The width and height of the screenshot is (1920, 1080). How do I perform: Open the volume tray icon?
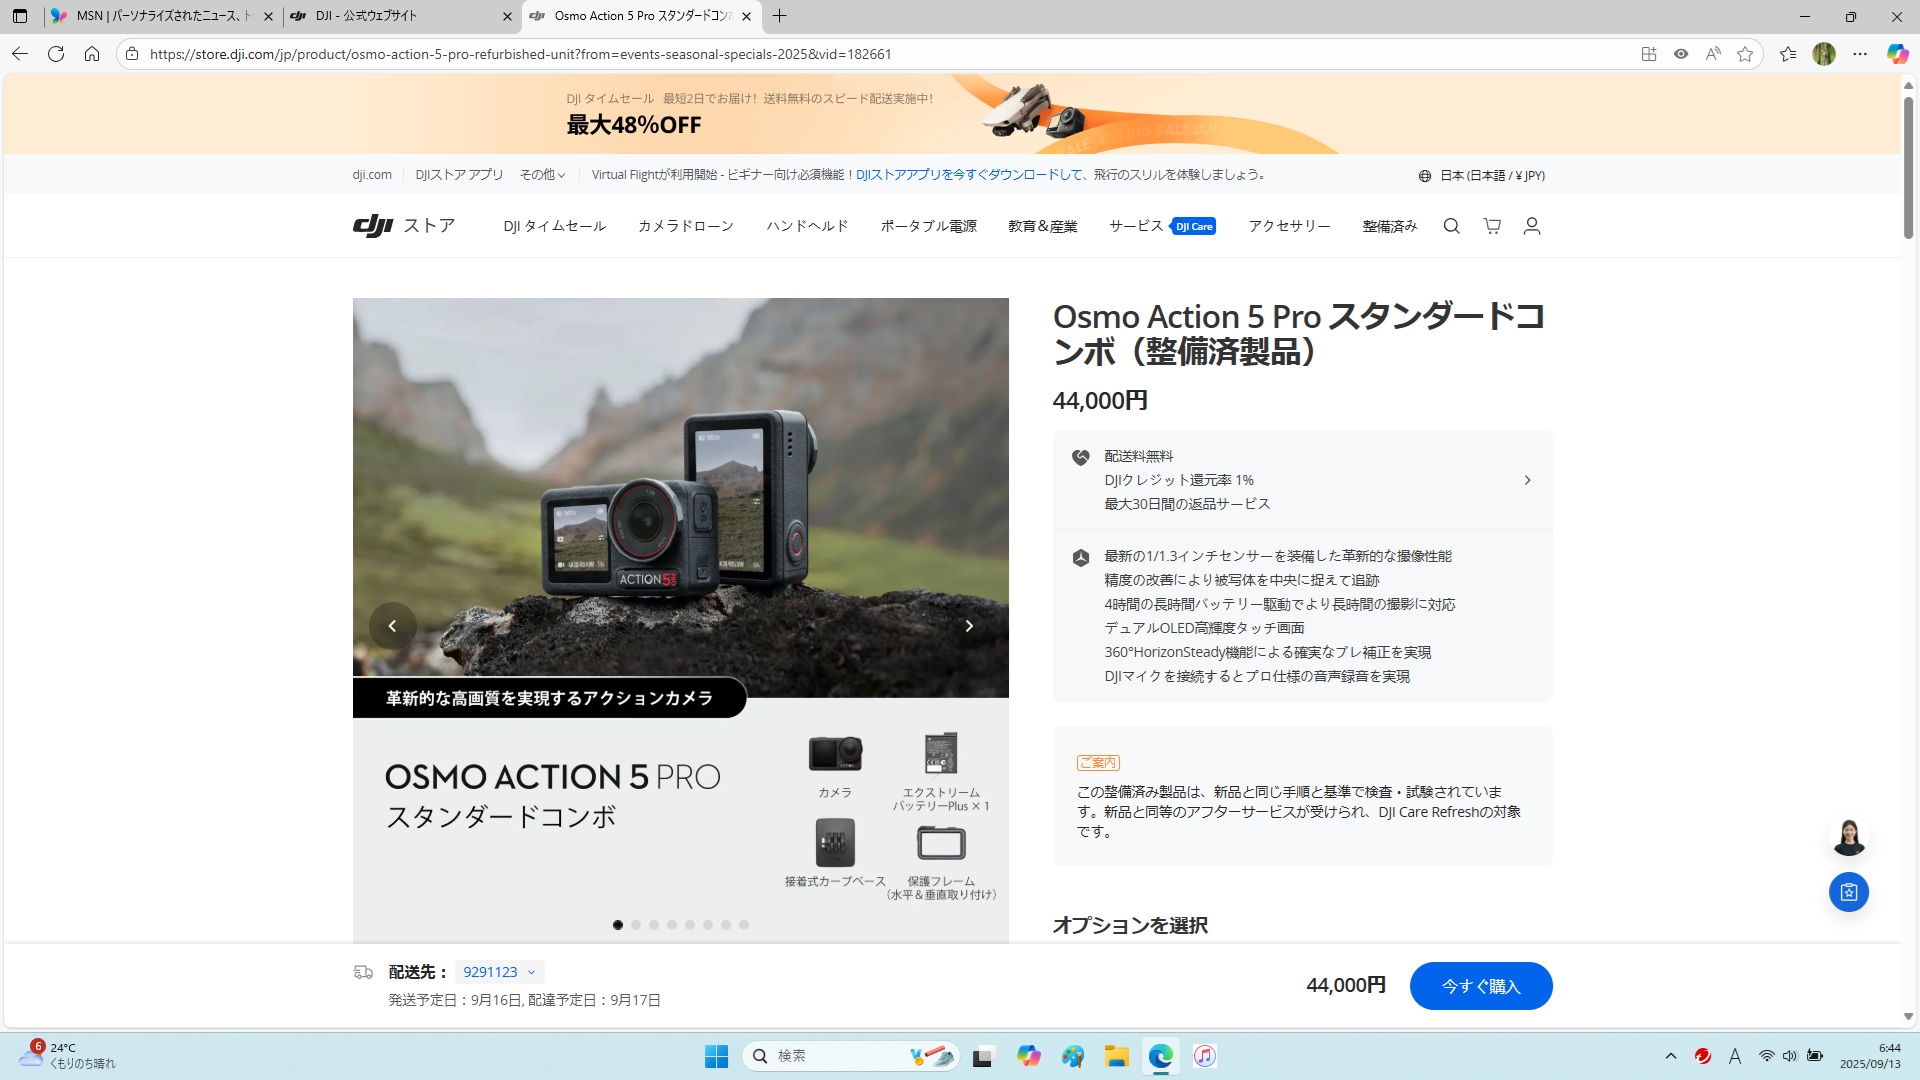pos(1790,1056)
